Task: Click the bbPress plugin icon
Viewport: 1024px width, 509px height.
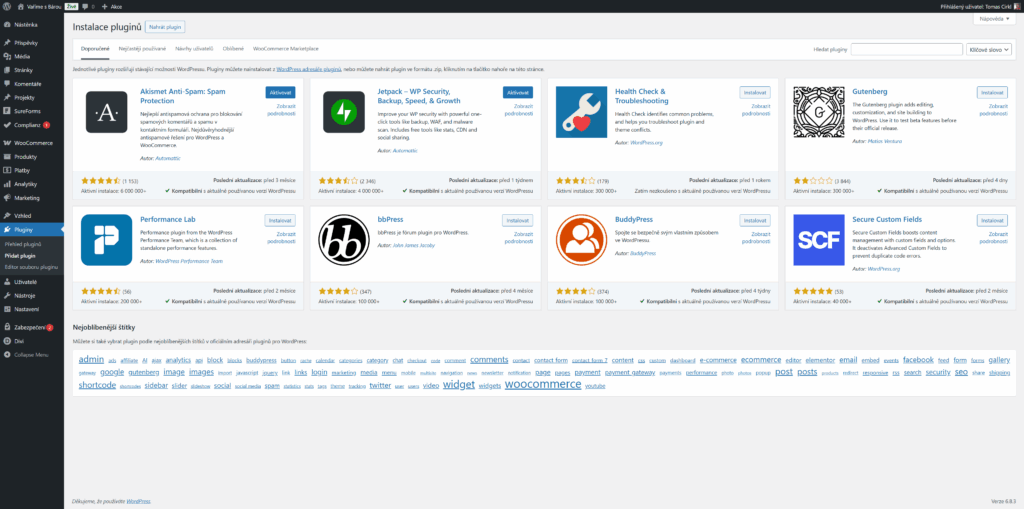Action: (x=344, y=240)
